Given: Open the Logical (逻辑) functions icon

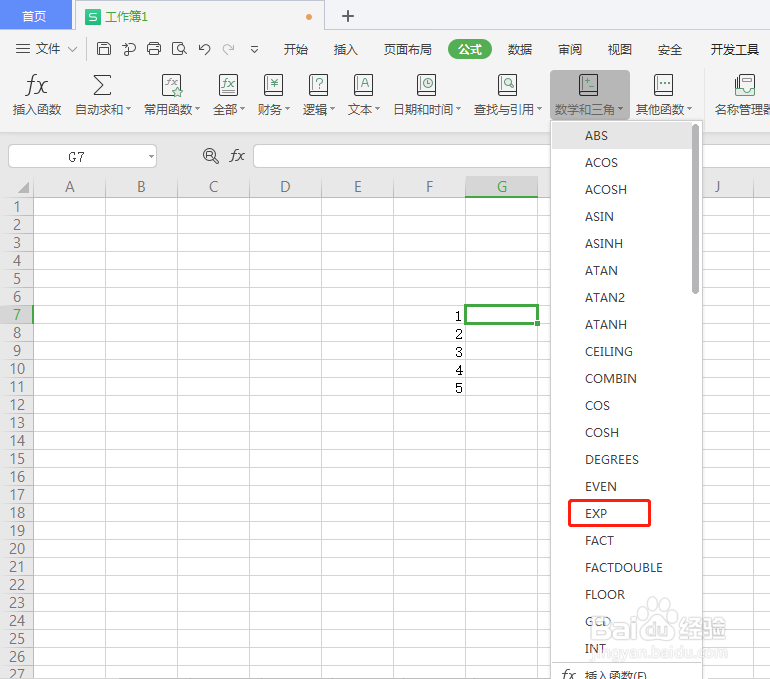Looking at the screenshot, I should 318,85.
